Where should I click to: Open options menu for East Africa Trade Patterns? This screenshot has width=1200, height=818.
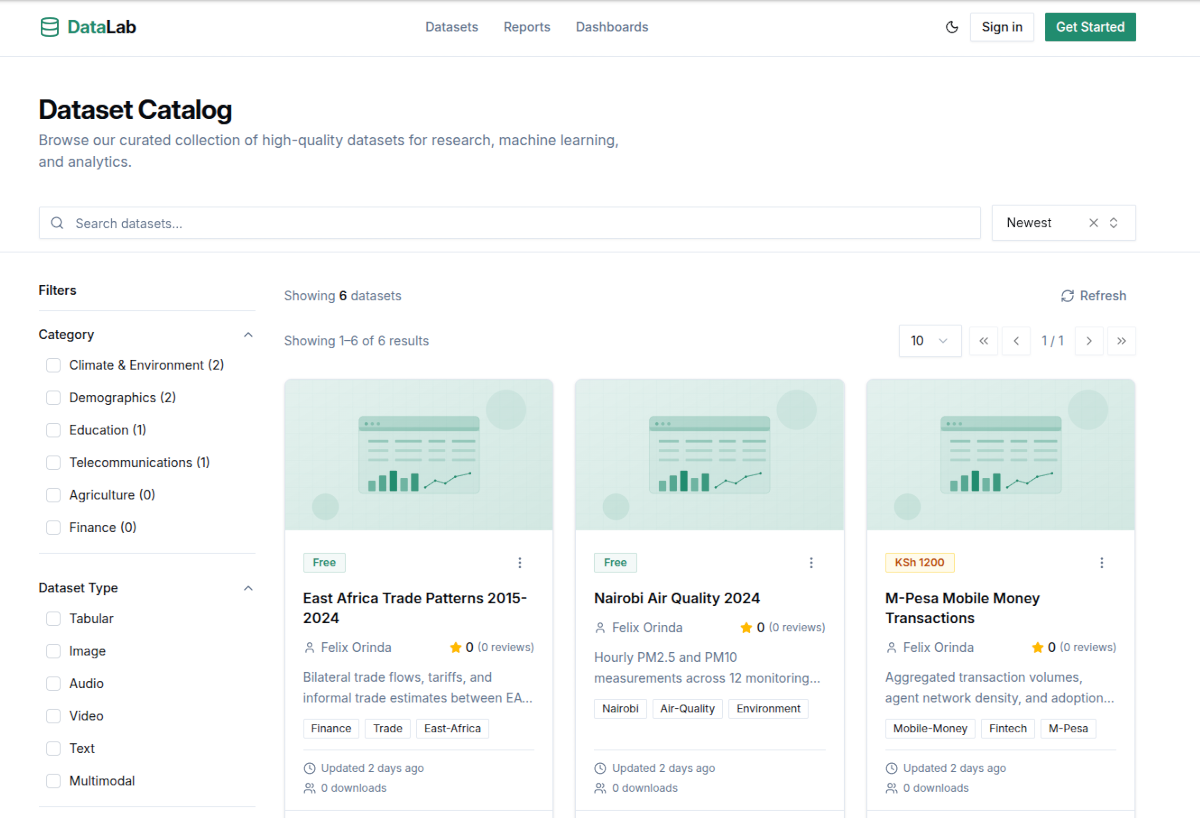[x=520, y=563]
